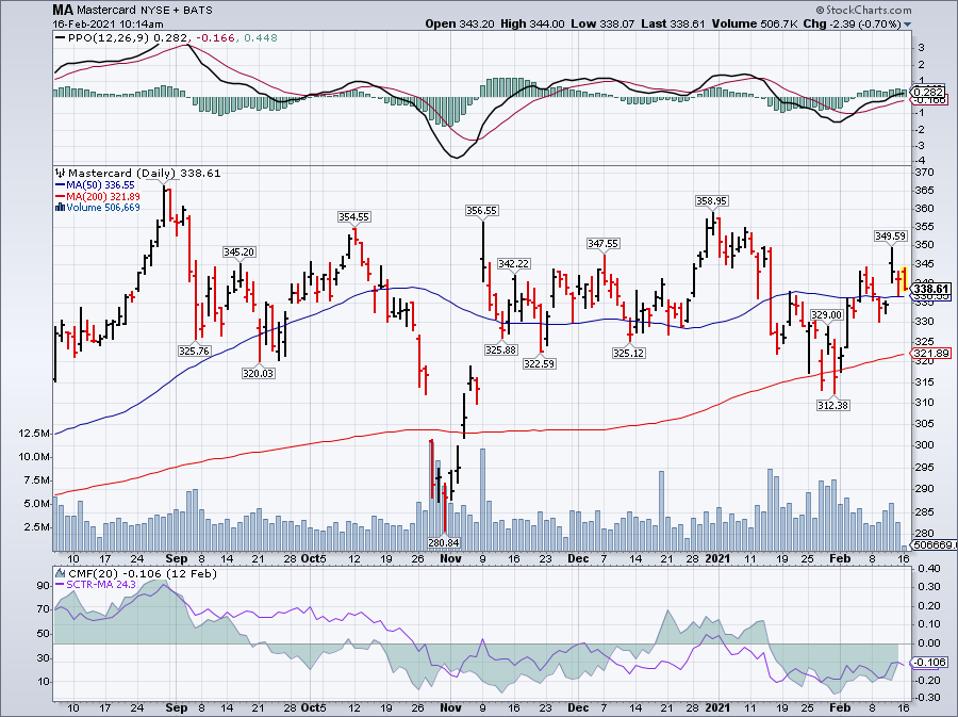Click the -0.30 CMF axis label
This screenshot has height=717, width=958.
[x=927, y=698]
